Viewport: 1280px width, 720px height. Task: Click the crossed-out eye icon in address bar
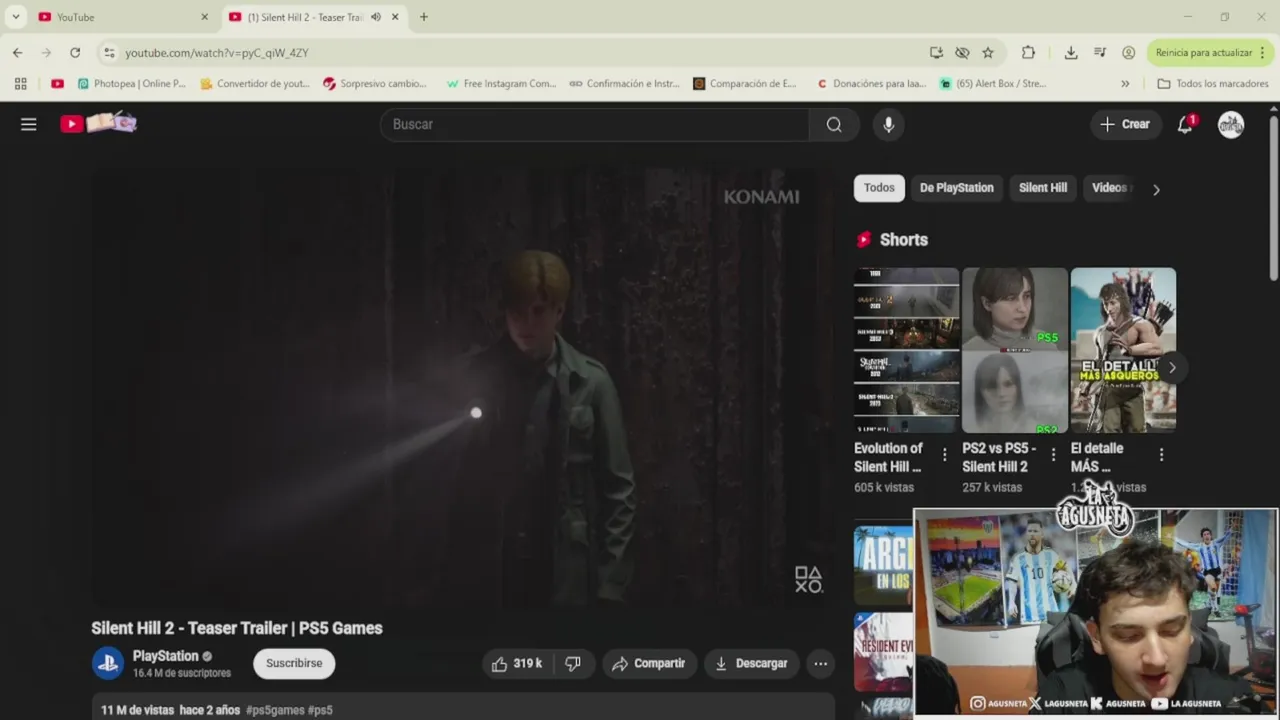click(962, 52)
